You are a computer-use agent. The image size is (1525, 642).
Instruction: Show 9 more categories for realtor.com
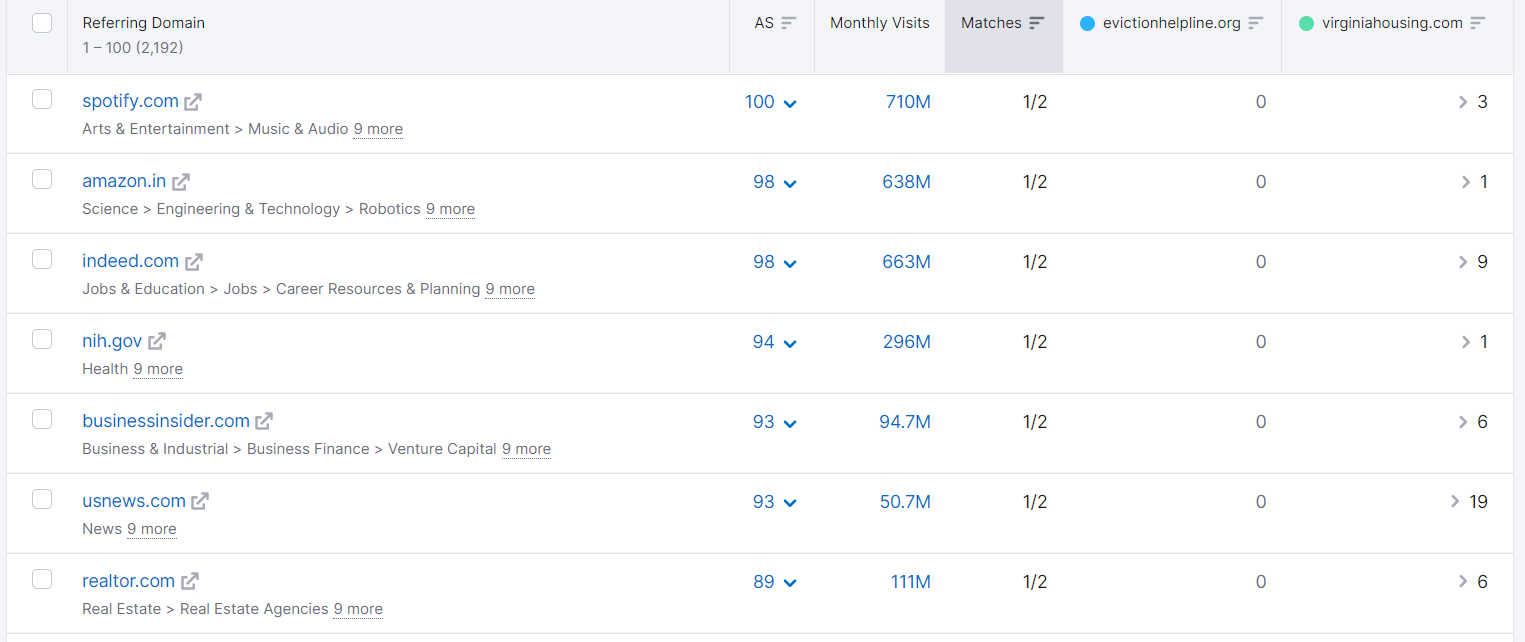(358, 609)
